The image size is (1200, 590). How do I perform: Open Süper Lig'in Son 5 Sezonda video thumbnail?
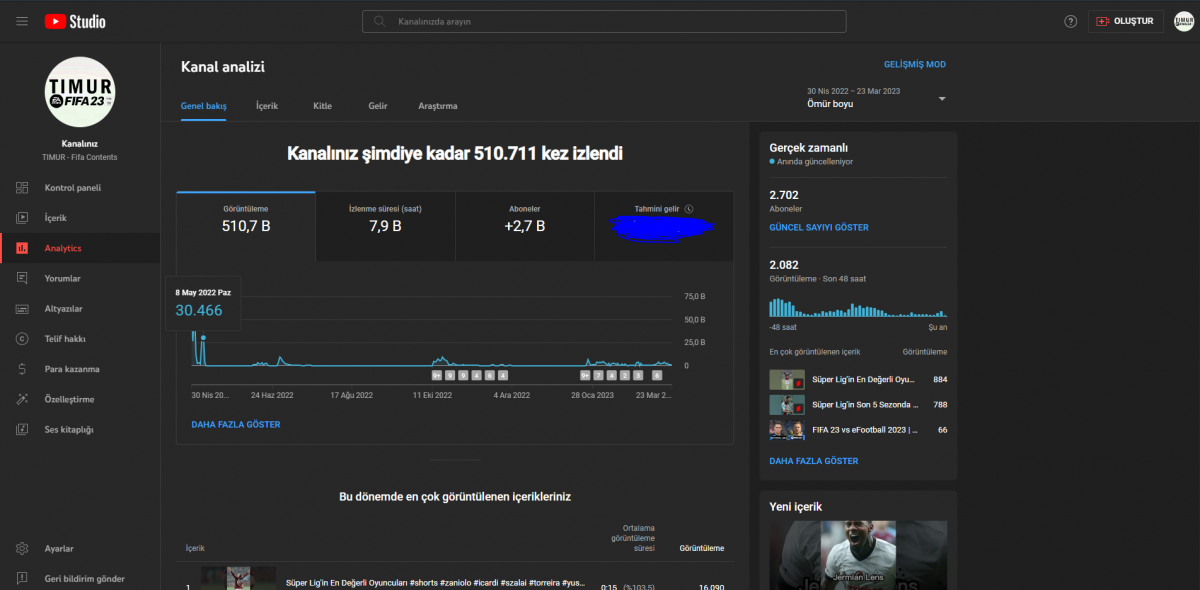[787, 405]
